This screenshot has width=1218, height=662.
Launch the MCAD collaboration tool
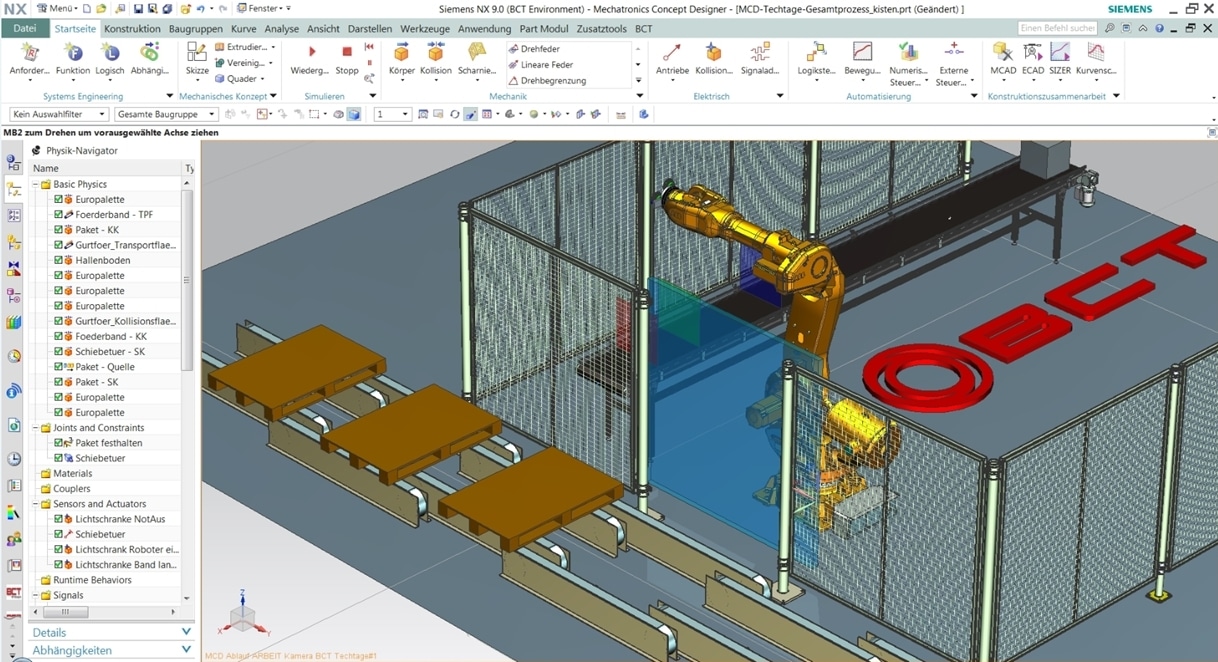1003,59
